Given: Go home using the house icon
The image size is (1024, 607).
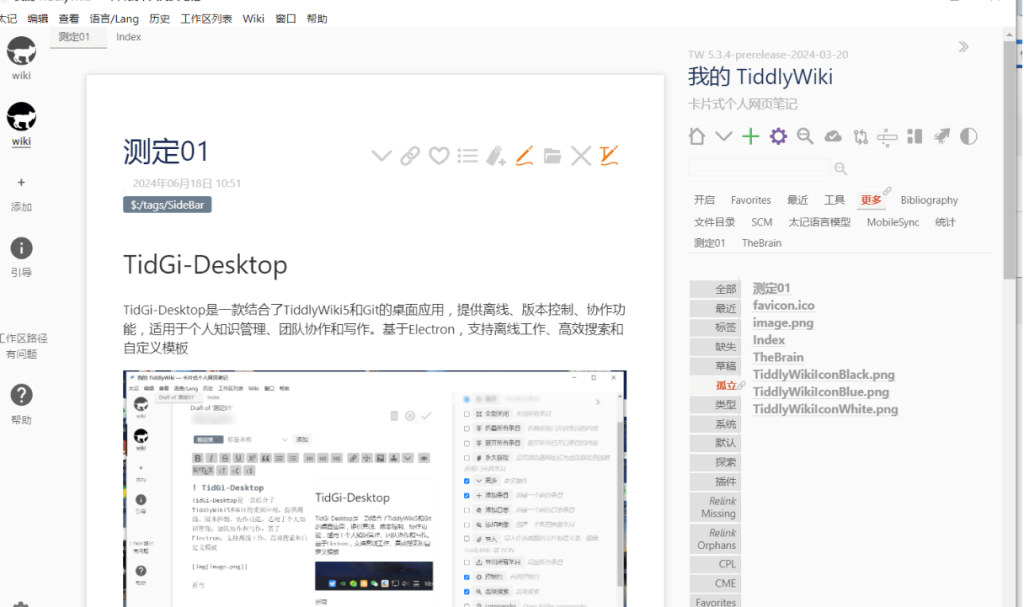Looking at the screenshot, I should (x=697, y=136).
